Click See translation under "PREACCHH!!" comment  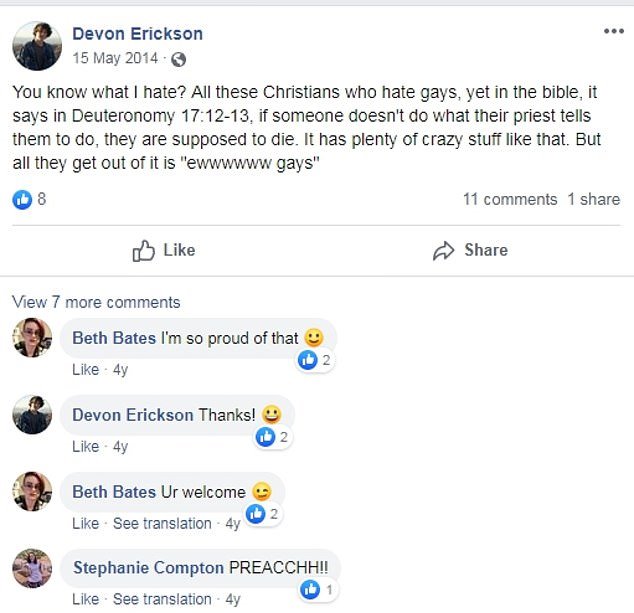162,599
